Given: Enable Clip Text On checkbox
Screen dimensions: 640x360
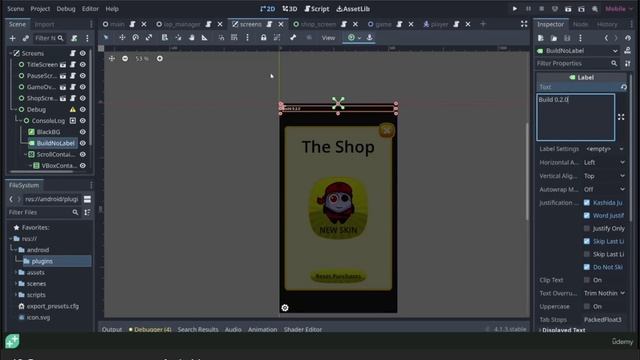Looking at the screenshot, I should 587,280.
